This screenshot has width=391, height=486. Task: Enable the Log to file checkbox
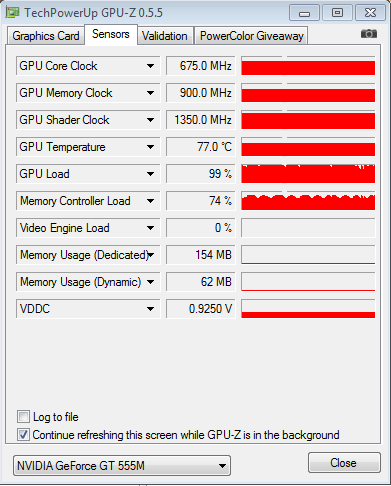pyautogui.click(x=23, y=417)
